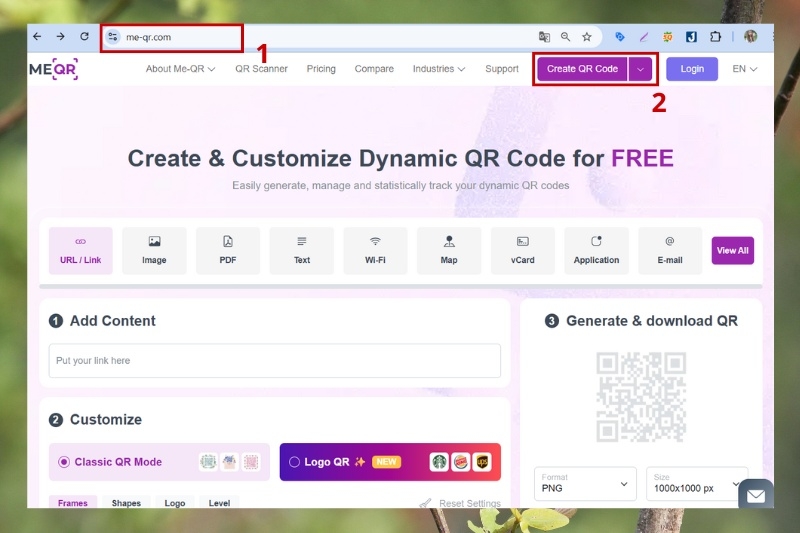Click the browser forward arrow
This screenshot has height=533, width=800.
[x=60, y=36]
